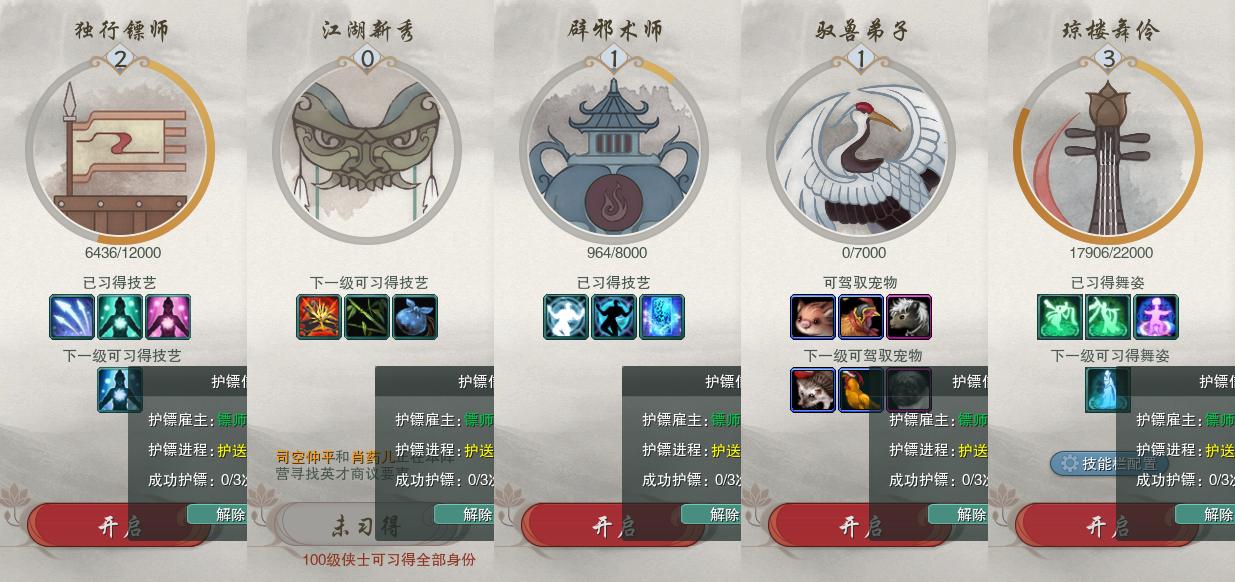Select the blue gourd skill icon under 江湖新秀

415,317
